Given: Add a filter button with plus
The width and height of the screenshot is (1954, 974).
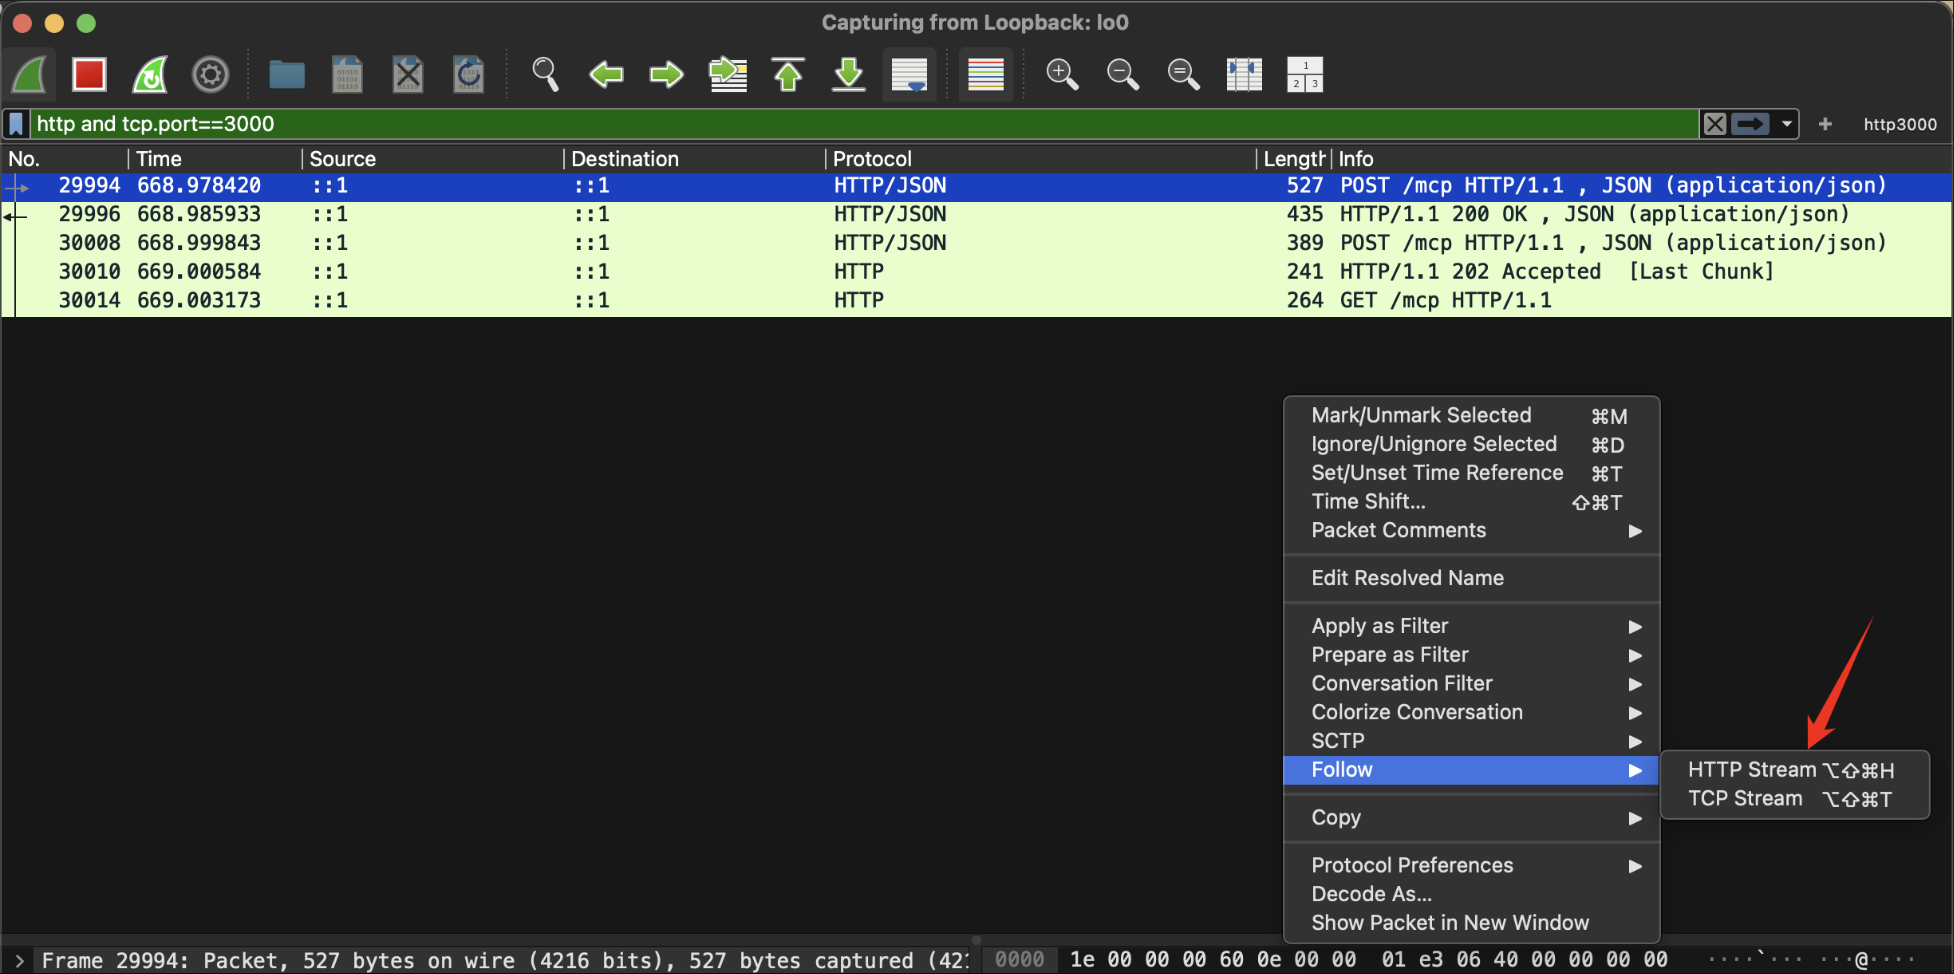Looking at the screenshot, I should [x=1825, y=124].
